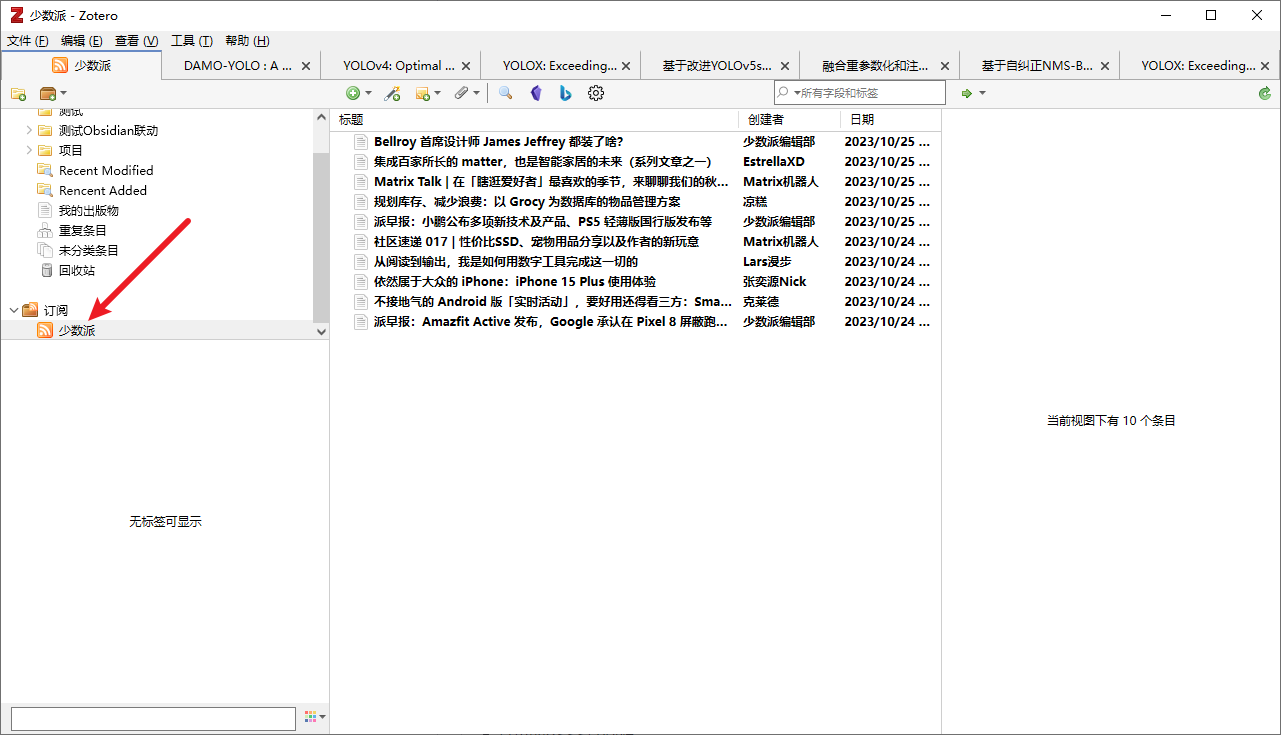Switch to the 基于自纠正NMS-B tab

pos(1037,65)
